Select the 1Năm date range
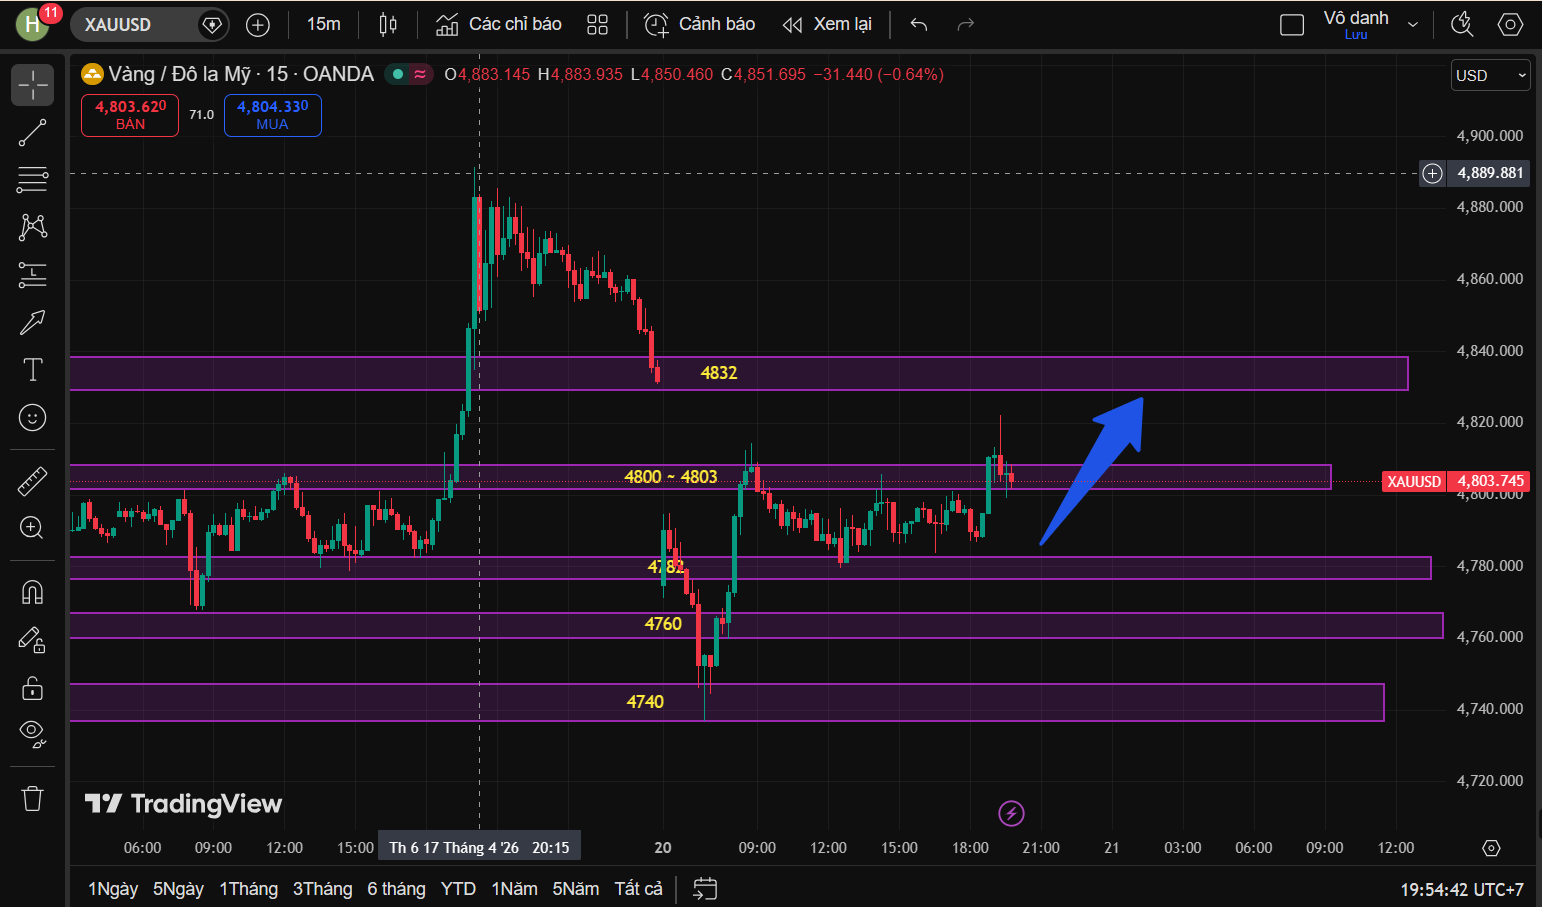Image resolution: width=1542 pixels, height=907 pixels. point(514,889)
